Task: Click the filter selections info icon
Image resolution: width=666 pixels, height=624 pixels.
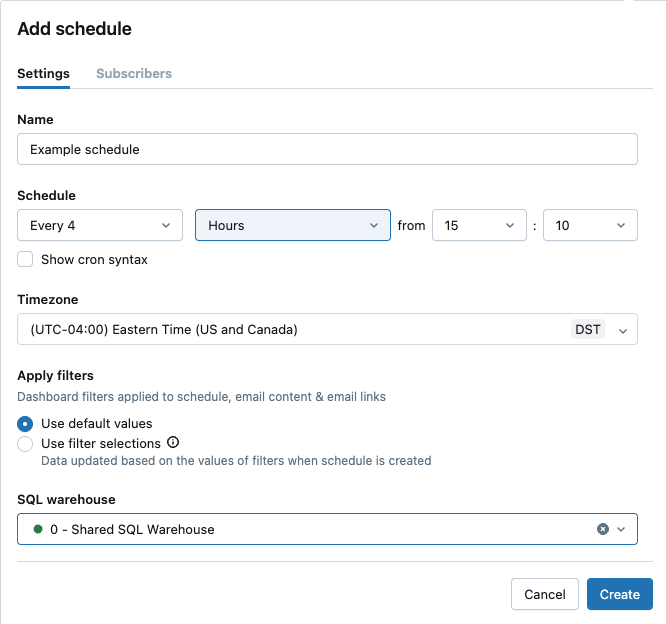Action: click(x=173, y=442)
